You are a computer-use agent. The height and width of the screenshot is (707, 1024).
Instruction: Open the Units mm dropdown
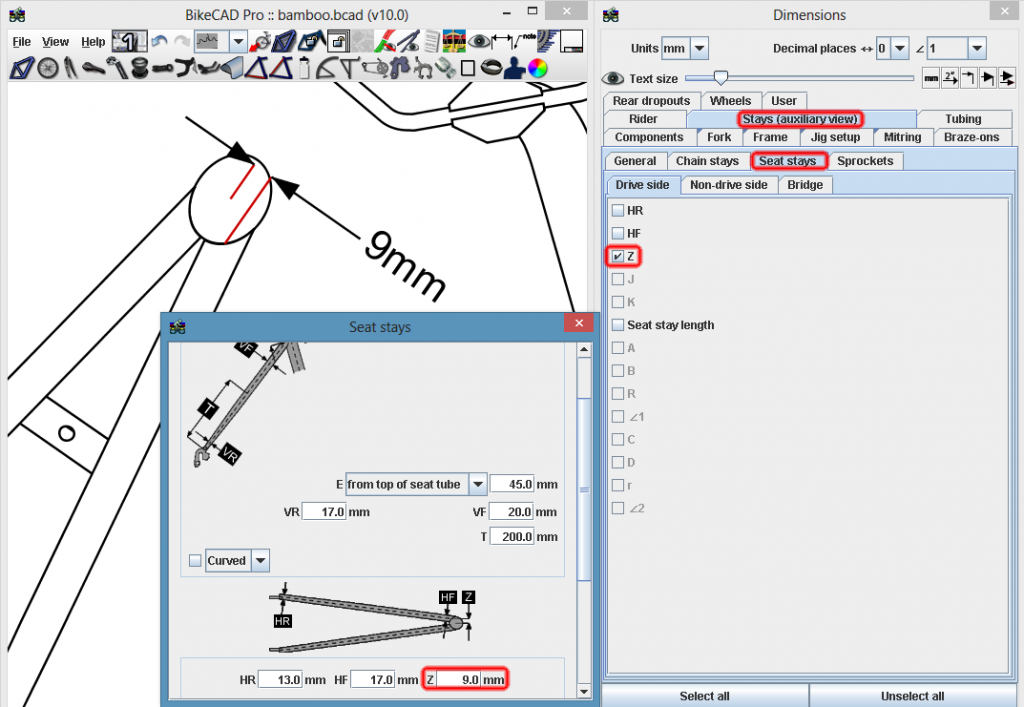tap(699, 48)
